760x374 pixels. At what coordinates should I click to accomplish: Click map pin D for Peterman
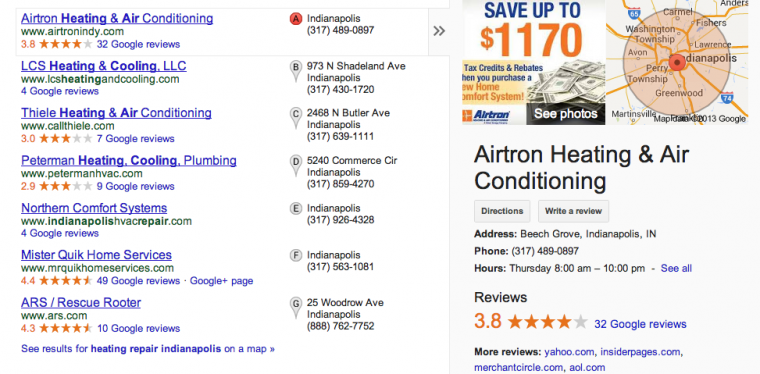[x=296, y=166]
